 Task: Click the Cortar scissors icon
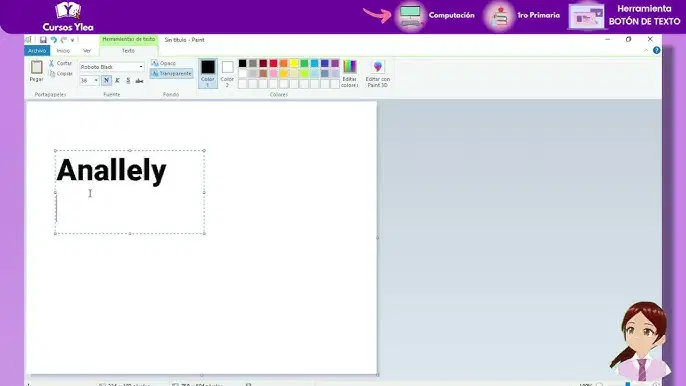click(x=52, y=63)
